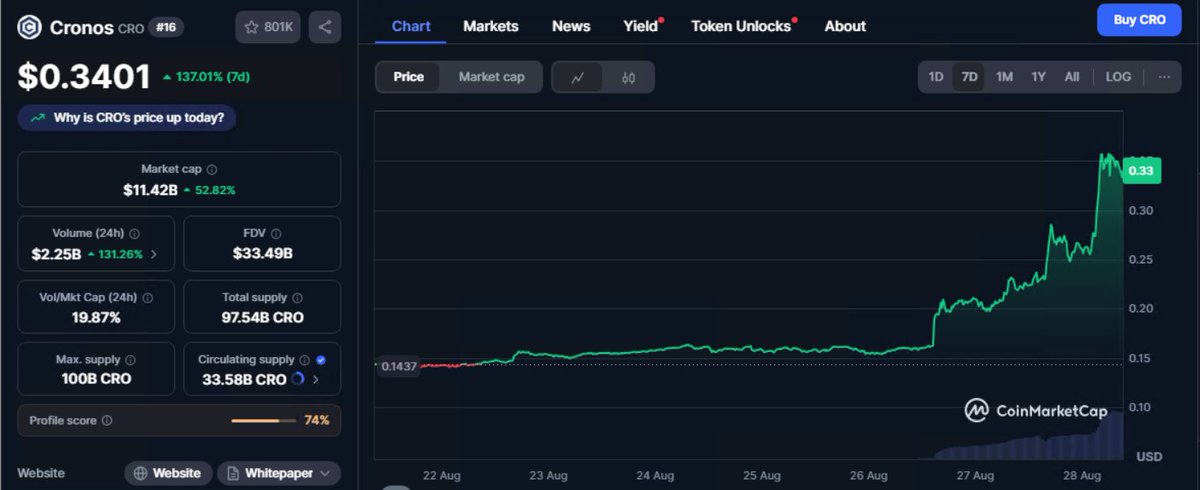Toggle chart to Market cap view
1200x490 pixels.
pos(491,77)
